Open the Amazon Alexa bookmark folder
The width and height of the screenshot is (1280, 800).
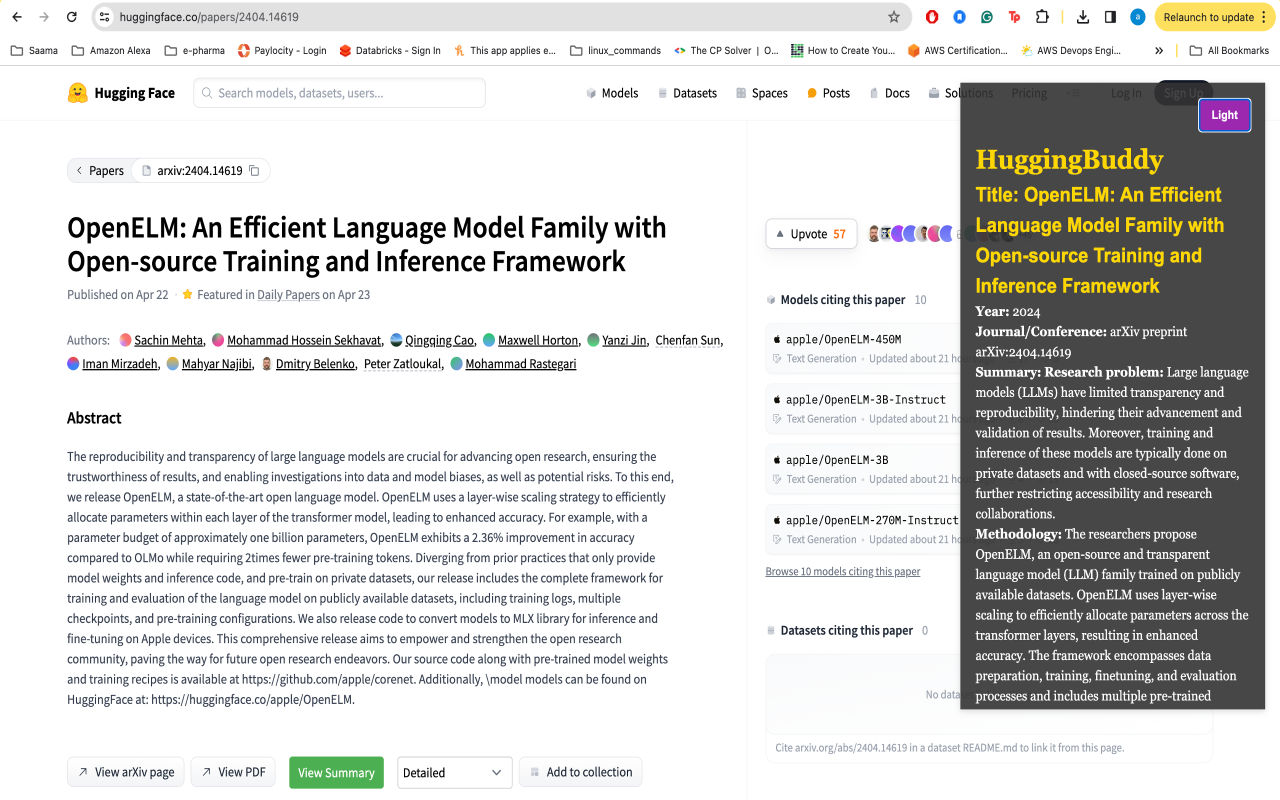point(111,50)
